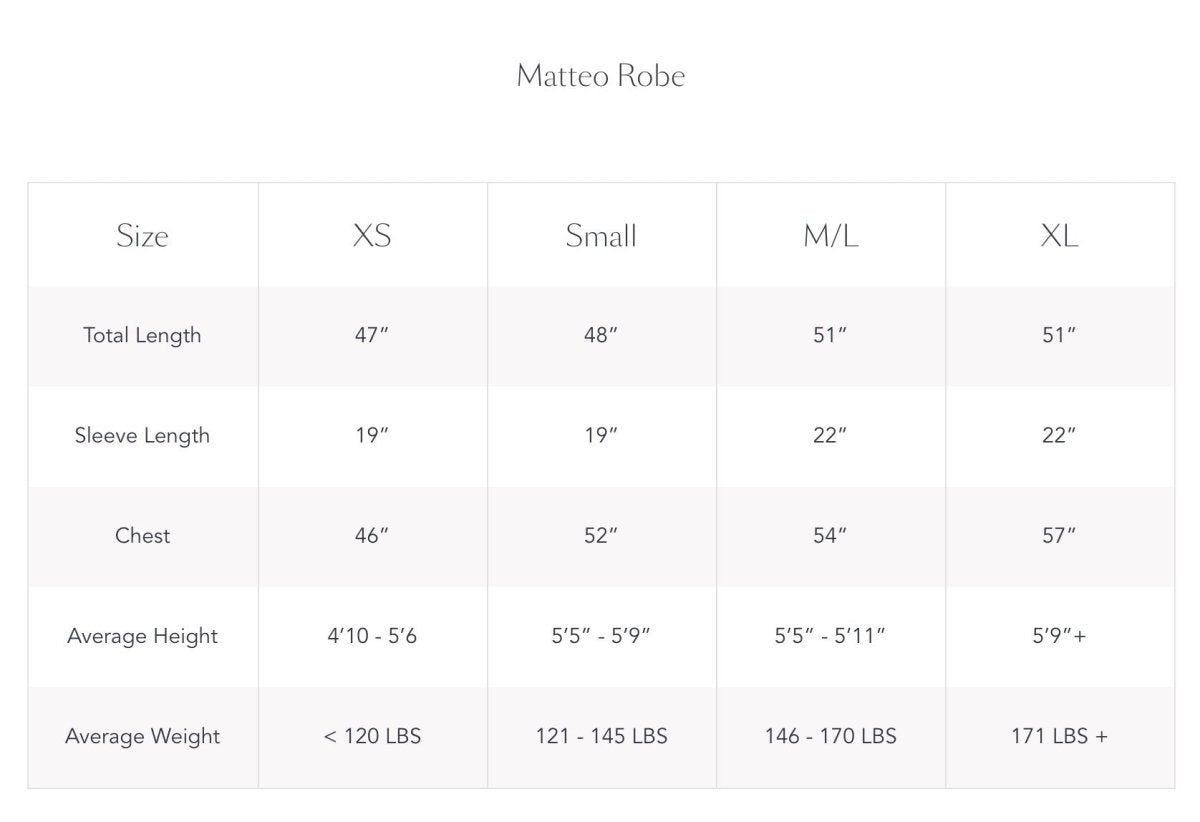The height and width of the screenshot is (822, 1200).
Task: Click the Chest row label
Action: (142, 536)
